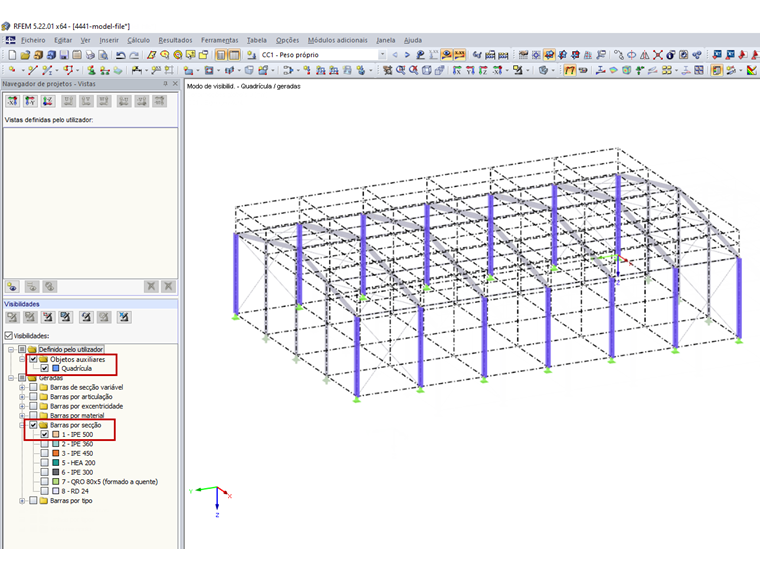Image resolution: width=760 pixels, height=570 pixels.
Task: Click the Save floppy disk icon
Action: click(64, 55)
